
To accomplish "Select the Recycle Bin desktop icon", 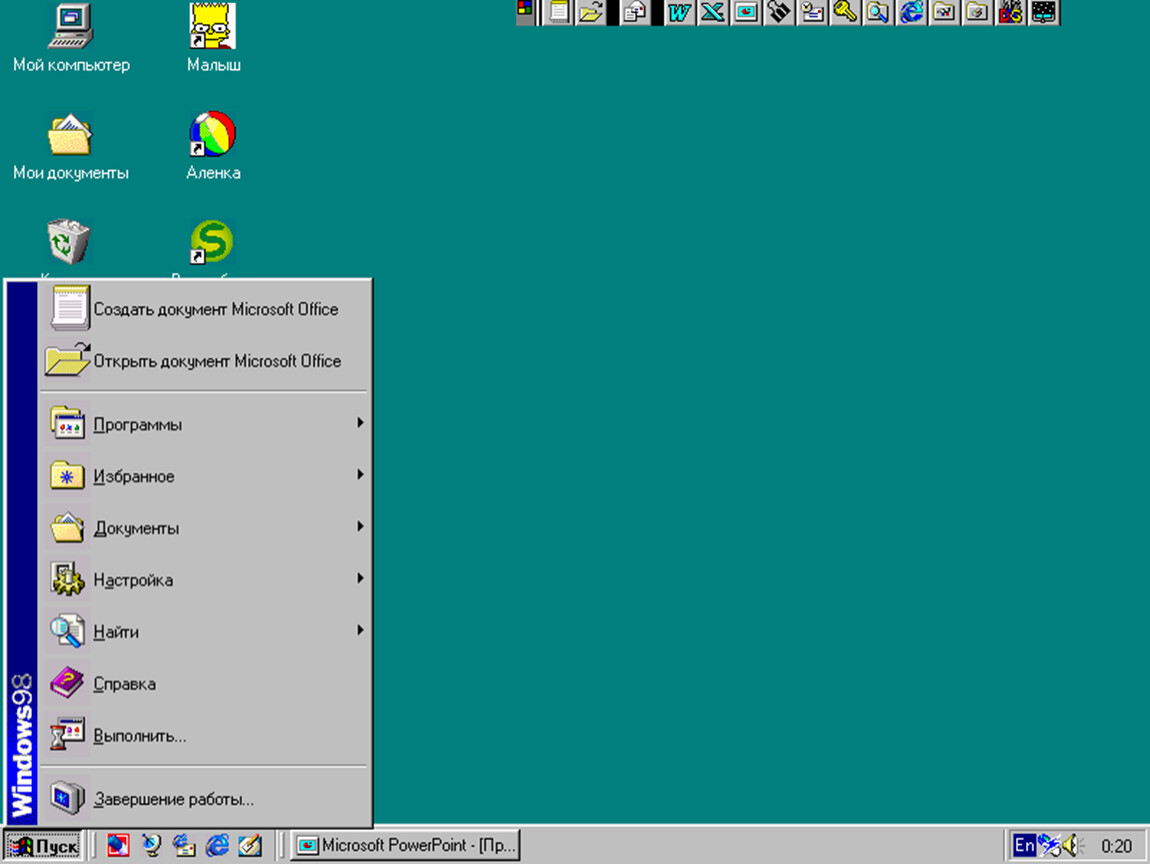I will point(69,242).
